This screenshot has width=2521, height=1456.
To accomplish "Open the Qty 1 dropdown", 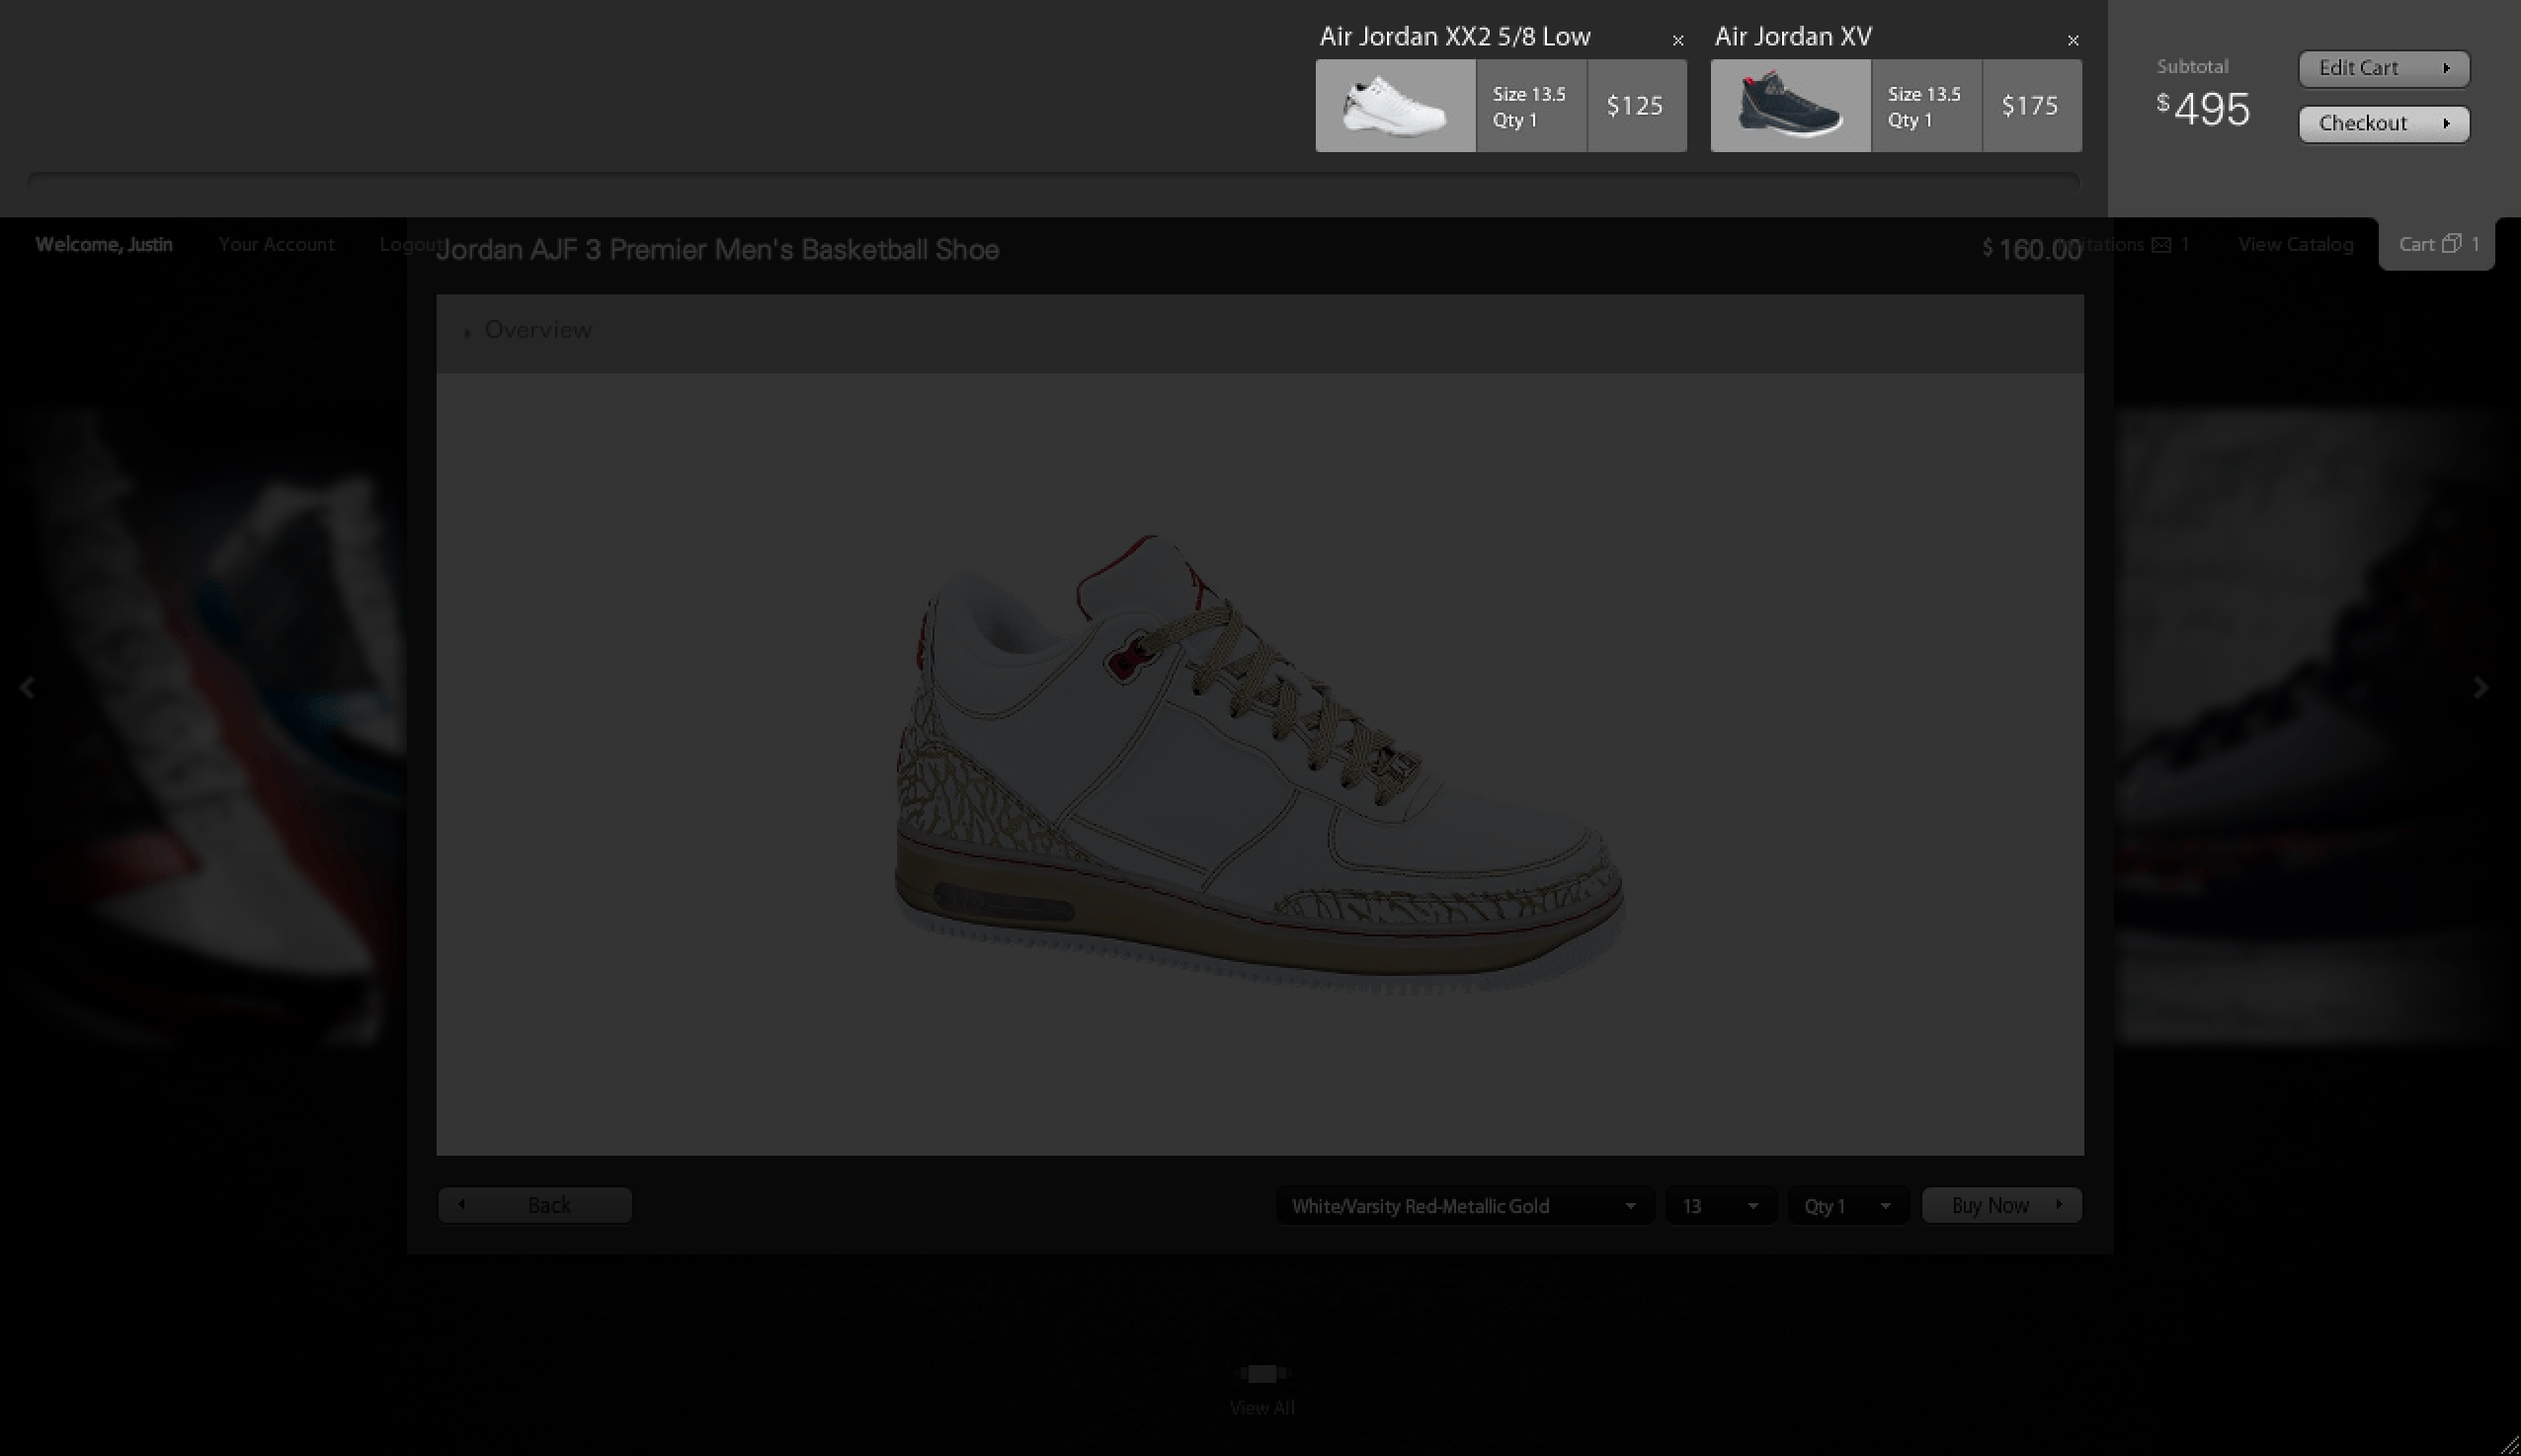I will click(x=1847, y=1206).
